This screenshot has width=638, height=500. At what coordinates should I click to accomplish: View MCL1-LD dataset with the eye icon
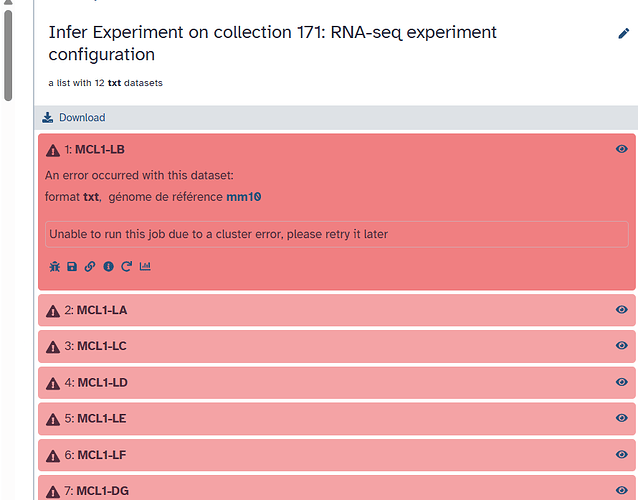pos(621,382)
